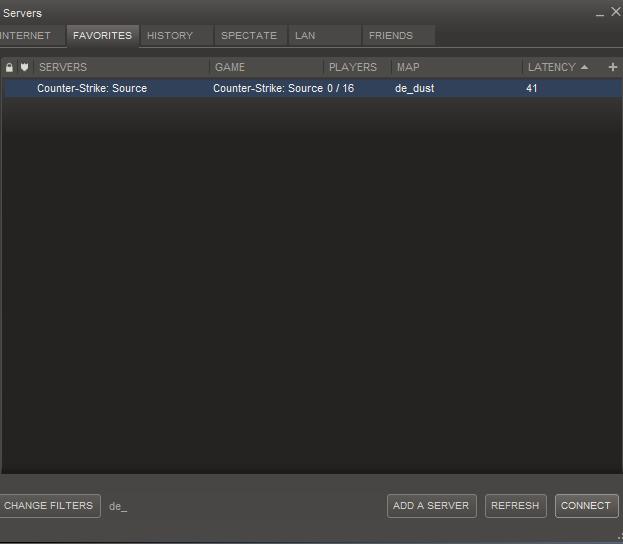Select the Counter-Strike: Source server name
Screen dimensions: 623x546
pyautogui.click(x=92, y=88)
